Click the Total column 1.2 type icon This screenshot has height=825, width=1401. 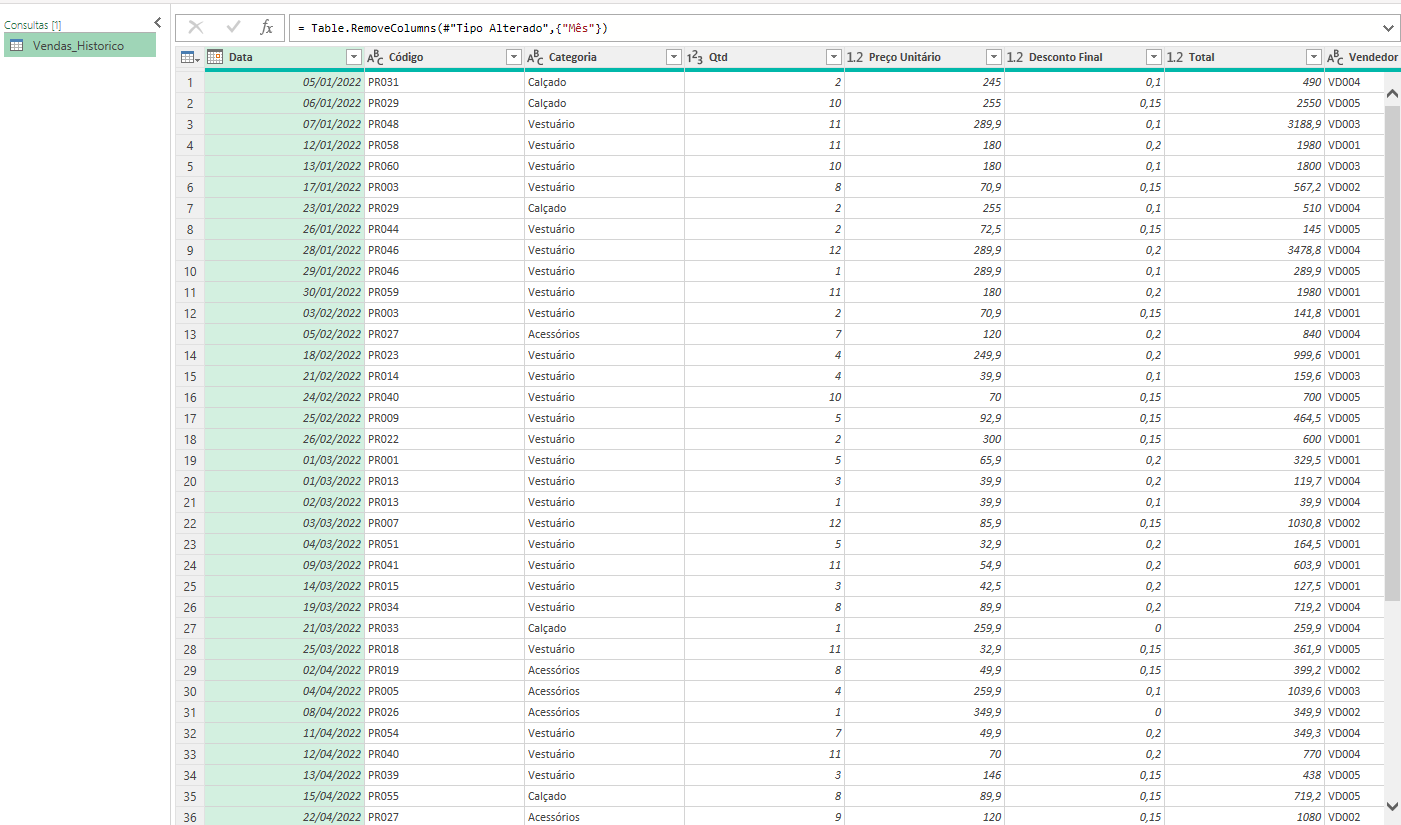[1175, 57]
